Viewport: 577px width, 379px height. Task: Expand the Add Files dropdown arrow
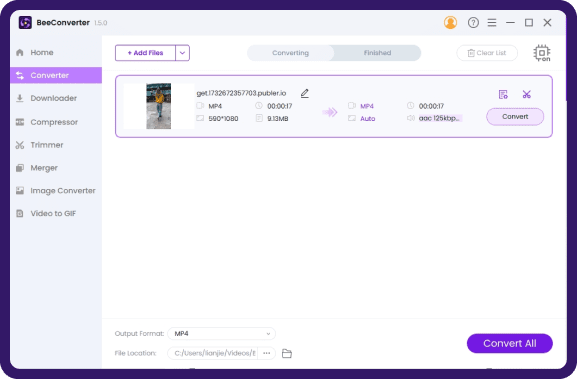tap(183, 53)
